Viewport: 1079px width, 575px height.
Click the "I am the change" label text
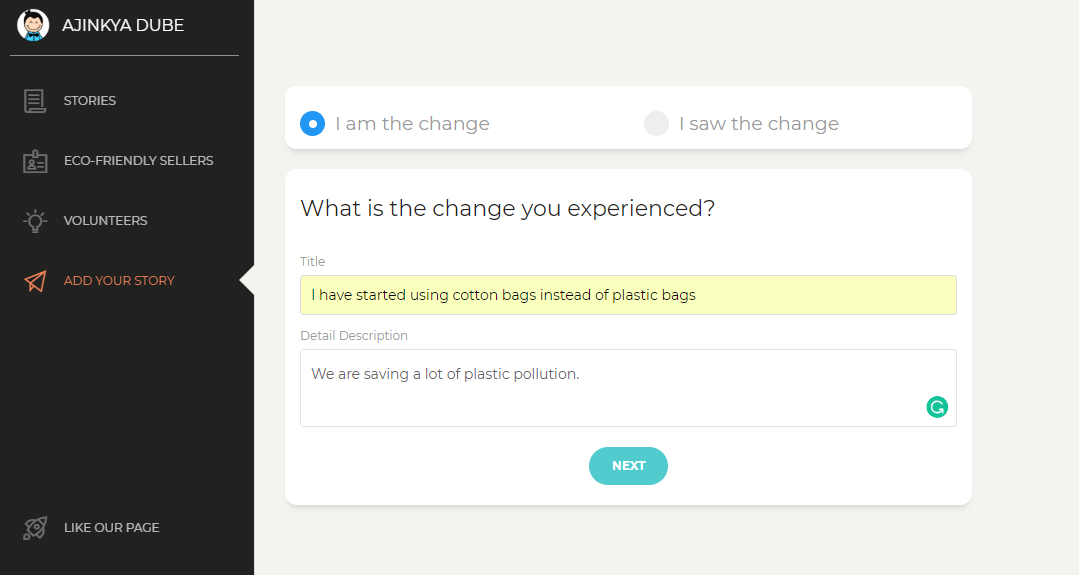[412, 124]
